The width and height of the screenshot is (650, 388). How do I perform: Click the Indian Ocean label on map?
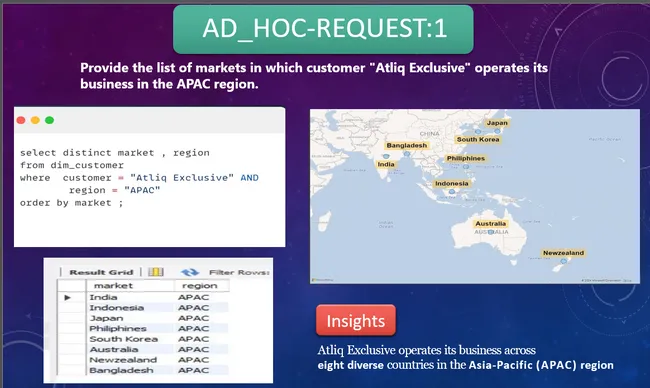click(x=386, y=224)
